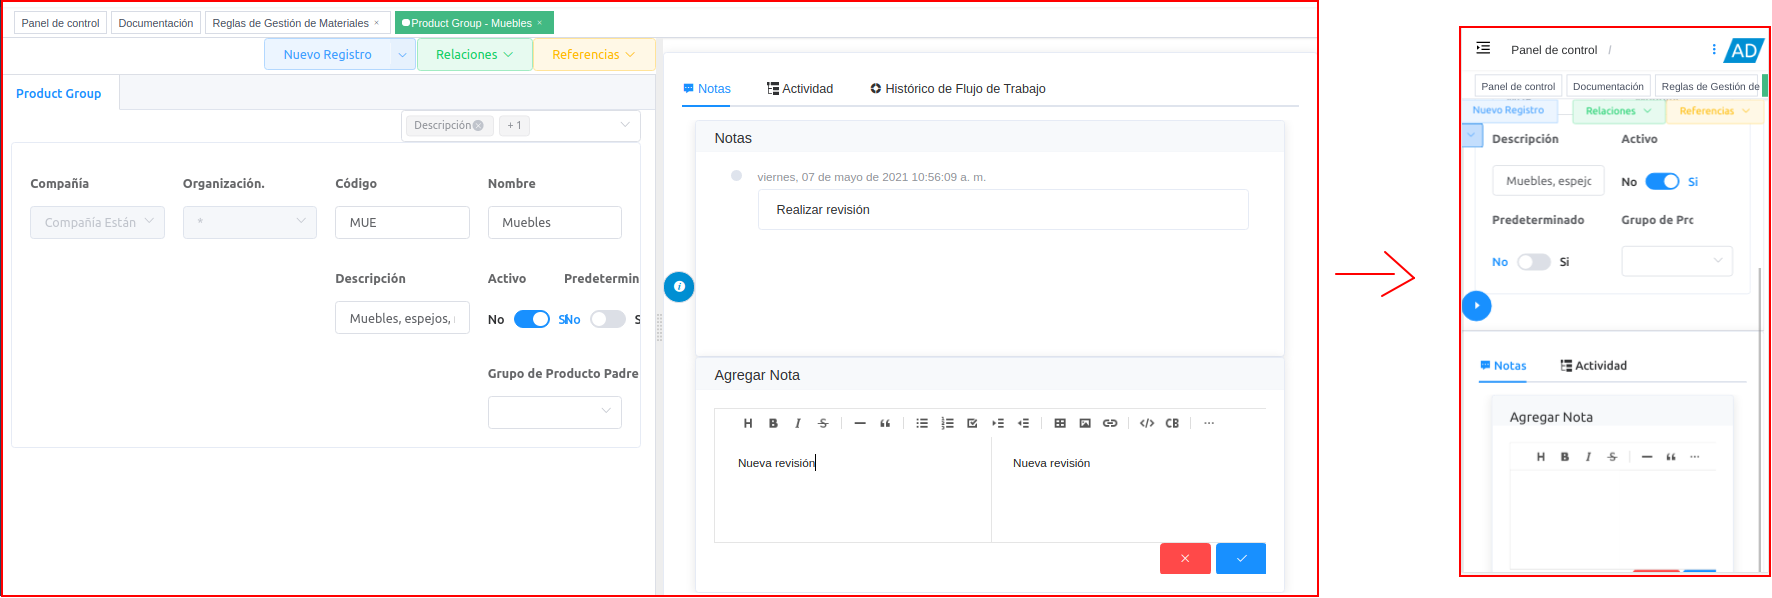Enable the Predeterminado switch in the main form
The image size is (1772, 598).
pos(607,319)
